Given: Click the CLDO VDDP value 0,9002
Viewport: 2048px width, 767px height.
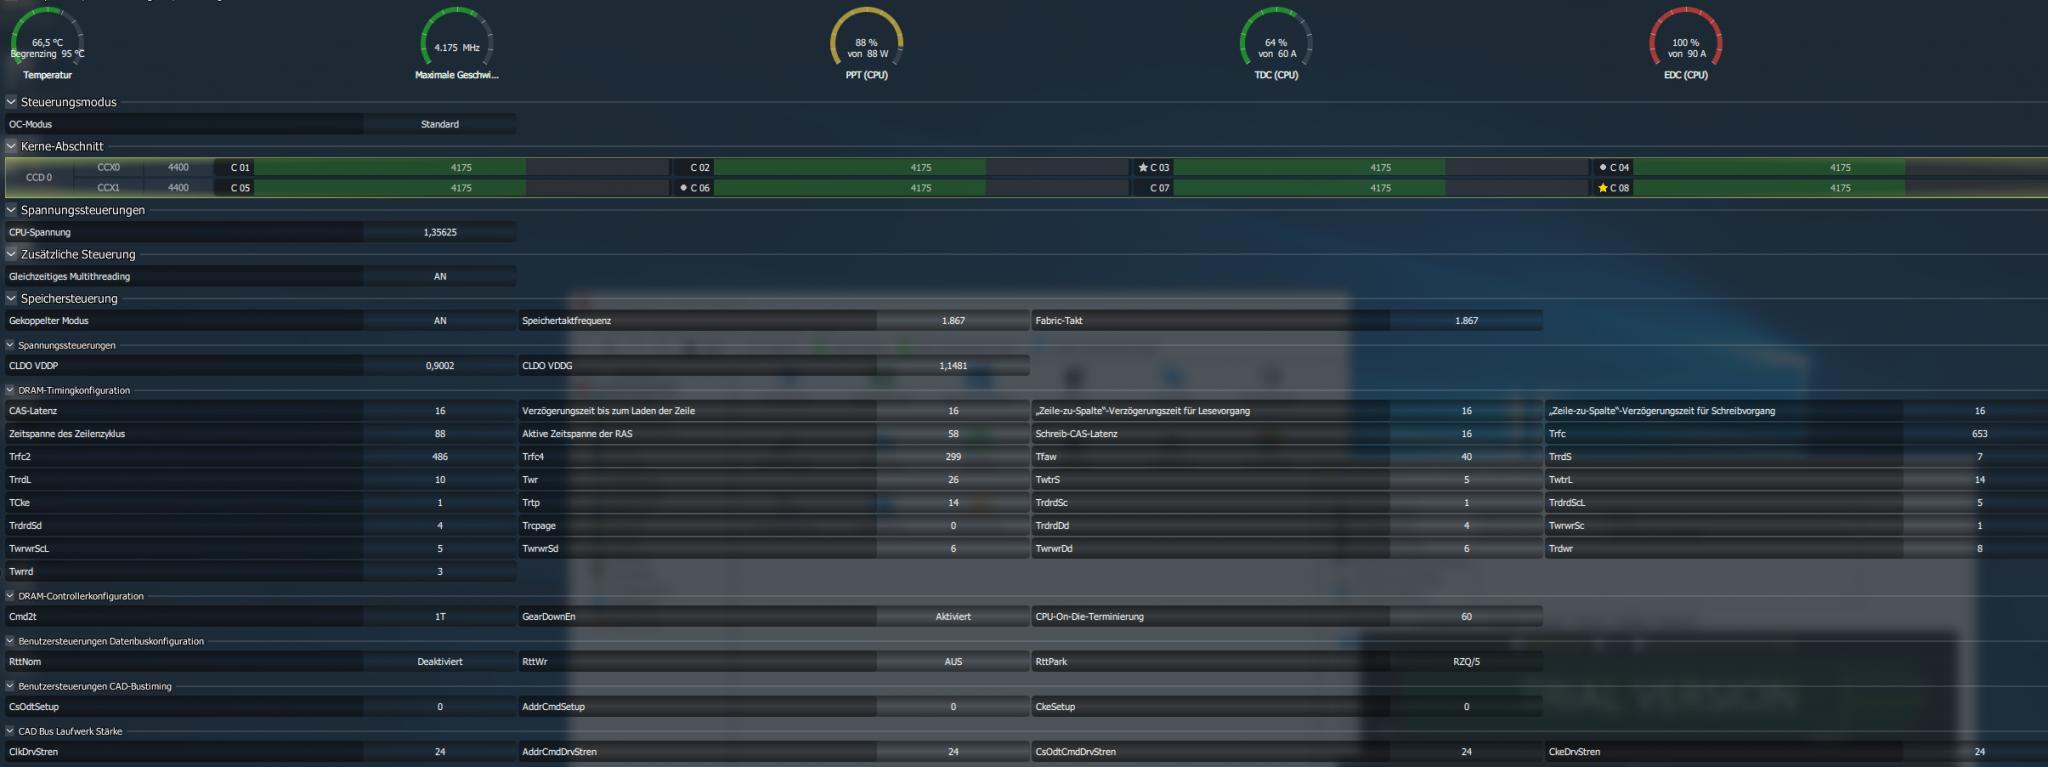Looking at the screenshot, I should [440, 366].
